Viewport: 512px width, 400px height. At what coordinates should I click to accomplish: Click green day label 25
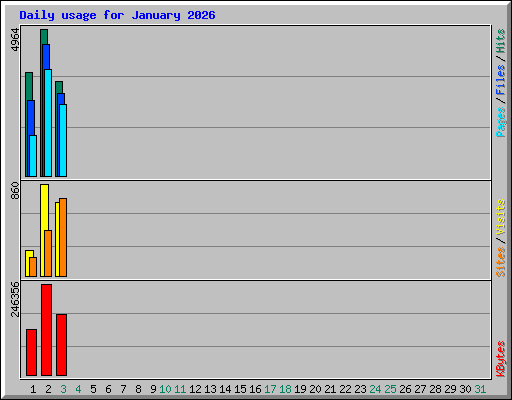coord(390,389)
